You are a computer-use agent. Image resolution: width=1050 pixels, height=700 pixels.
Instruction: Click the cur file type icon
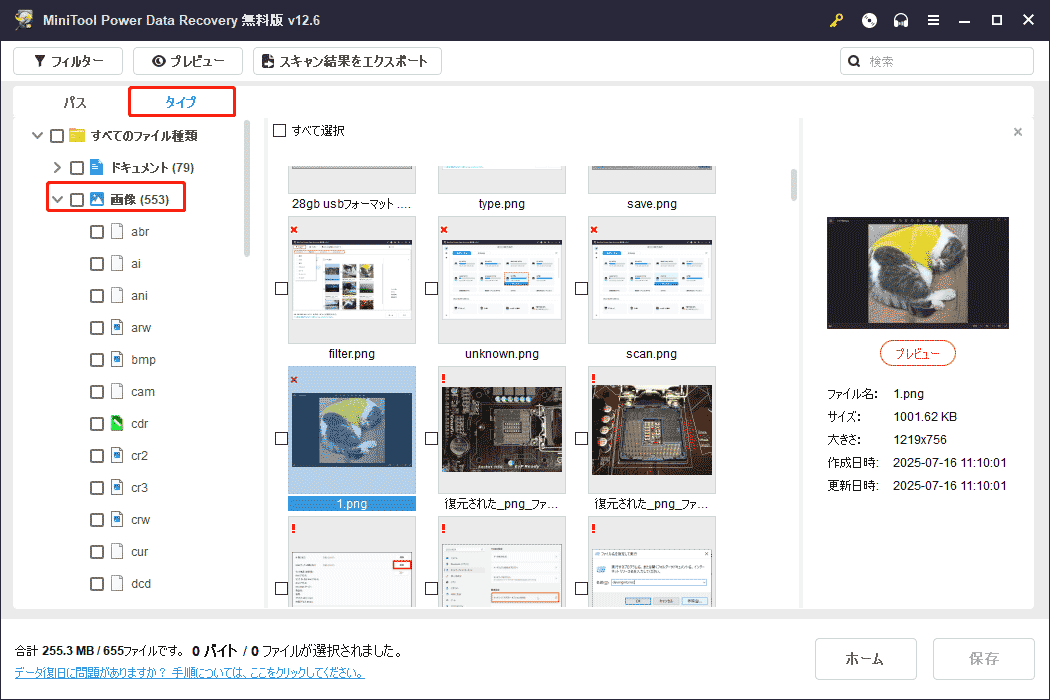tap(117, 551)
